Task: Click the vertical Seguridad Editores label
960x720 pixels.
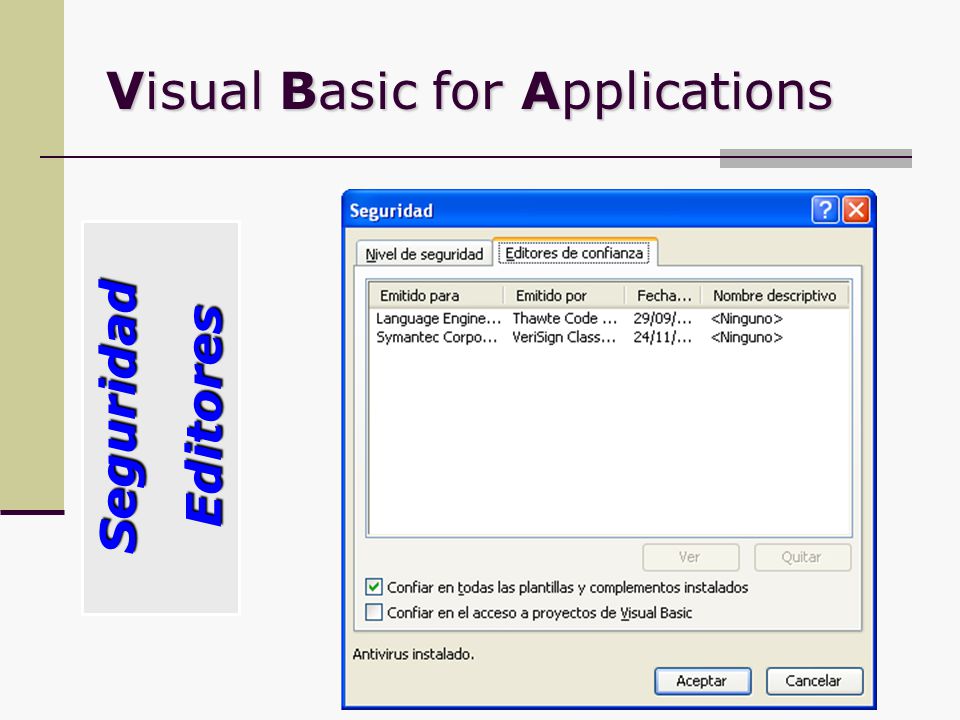Action: coord(161,417)
